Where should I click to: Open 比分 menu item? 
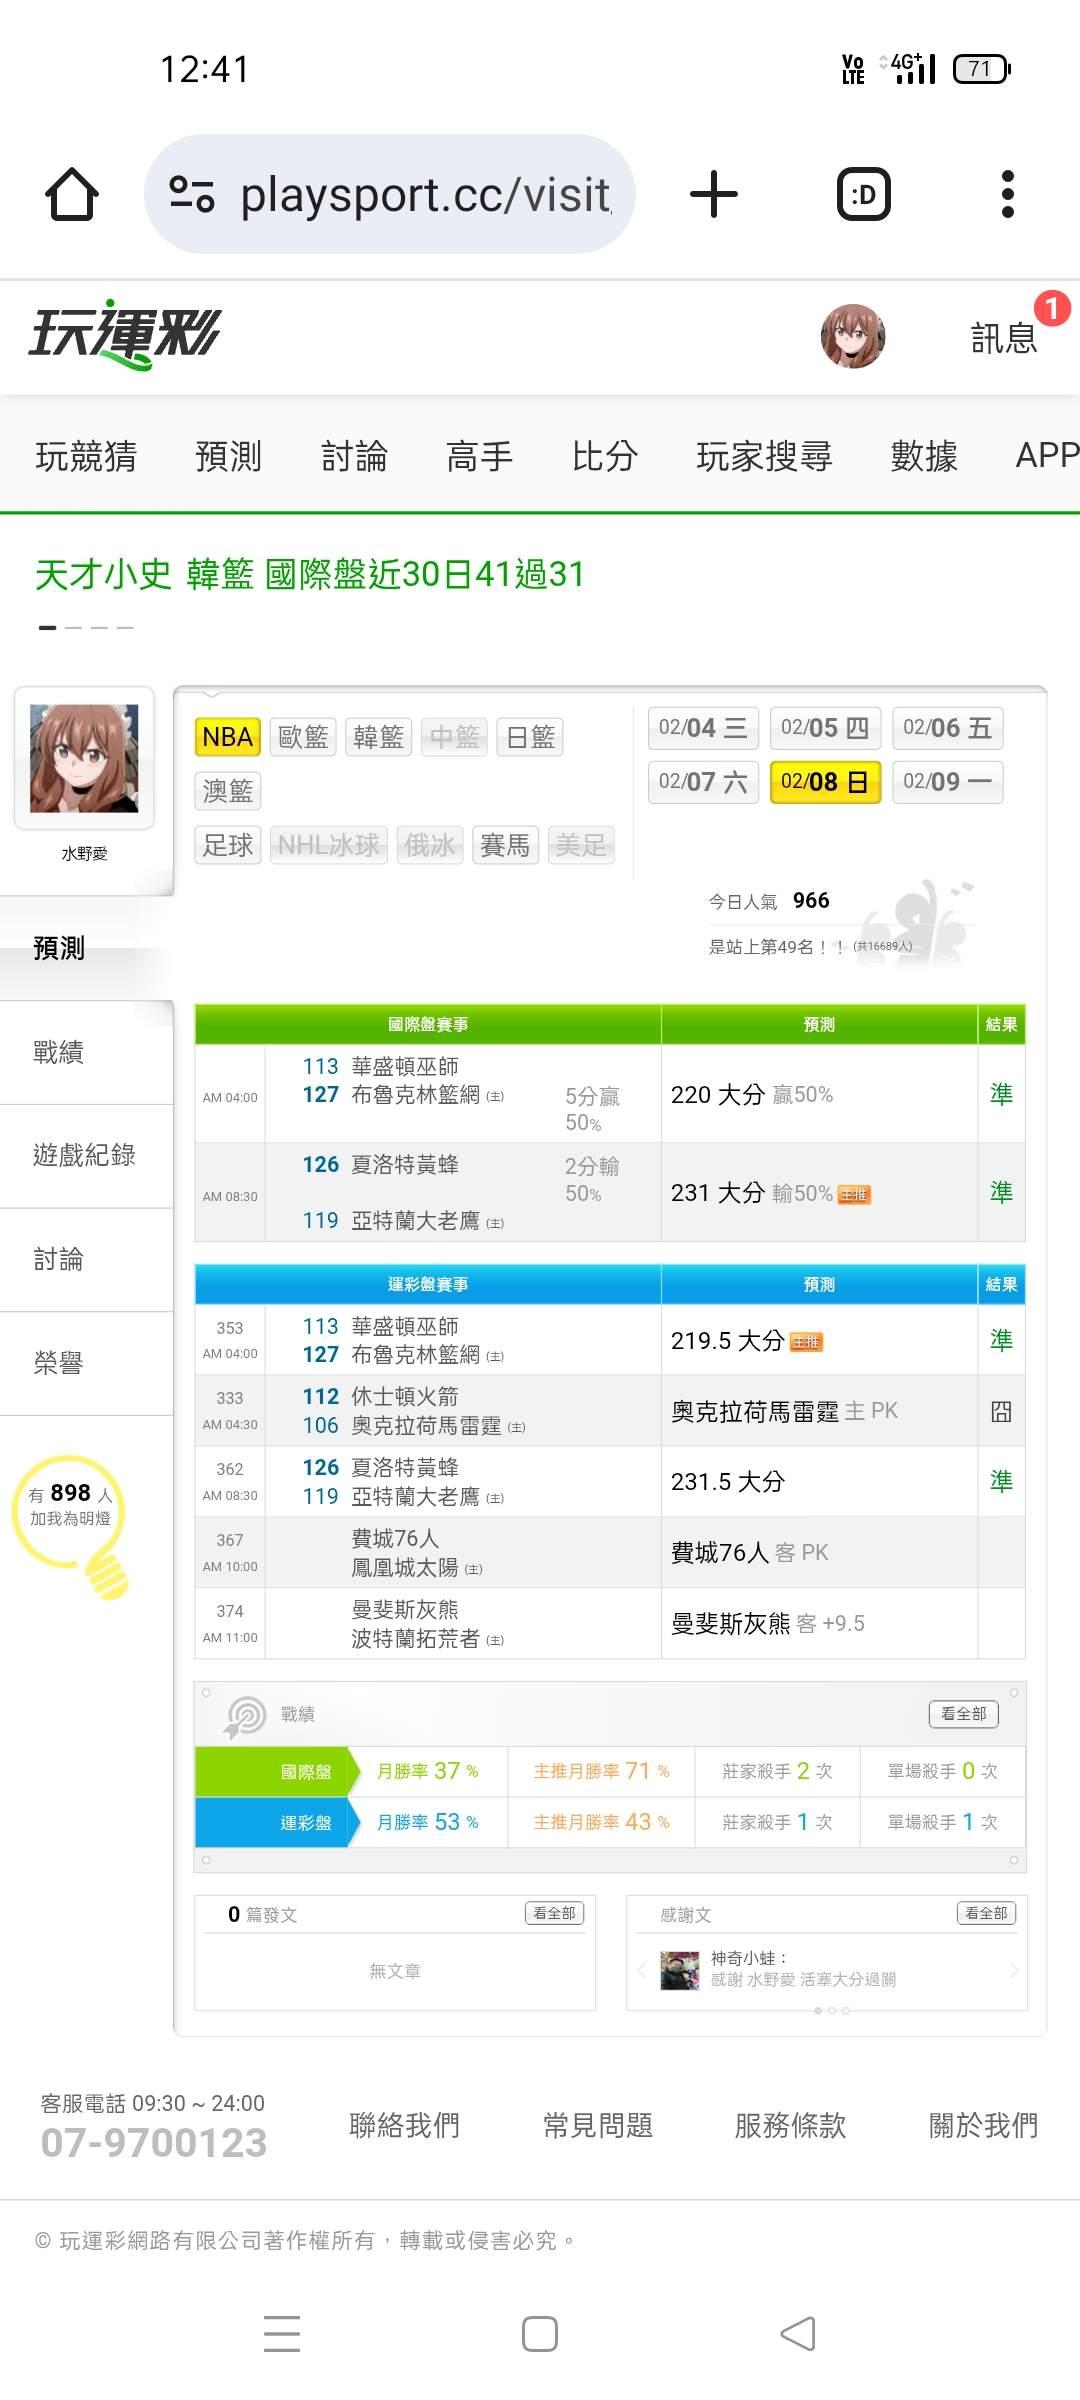coord(604,456)
